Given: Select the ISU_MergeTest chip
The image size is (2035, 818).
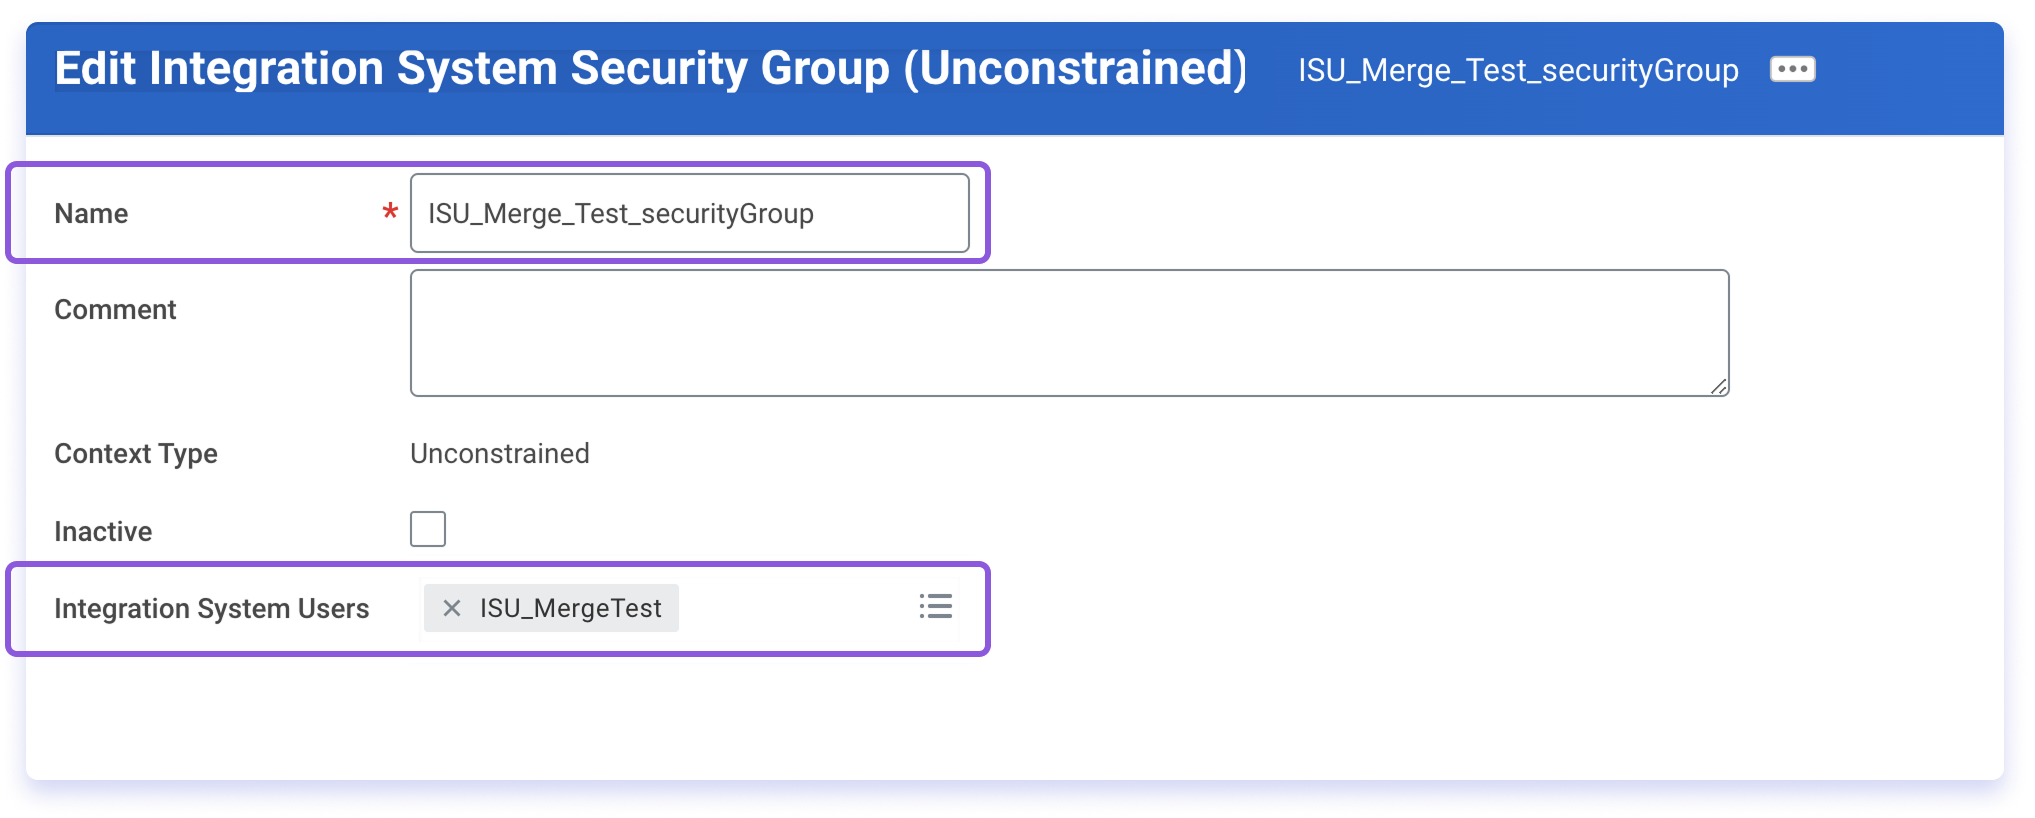Looking at the screenshot, I should (x=570, y=607).
